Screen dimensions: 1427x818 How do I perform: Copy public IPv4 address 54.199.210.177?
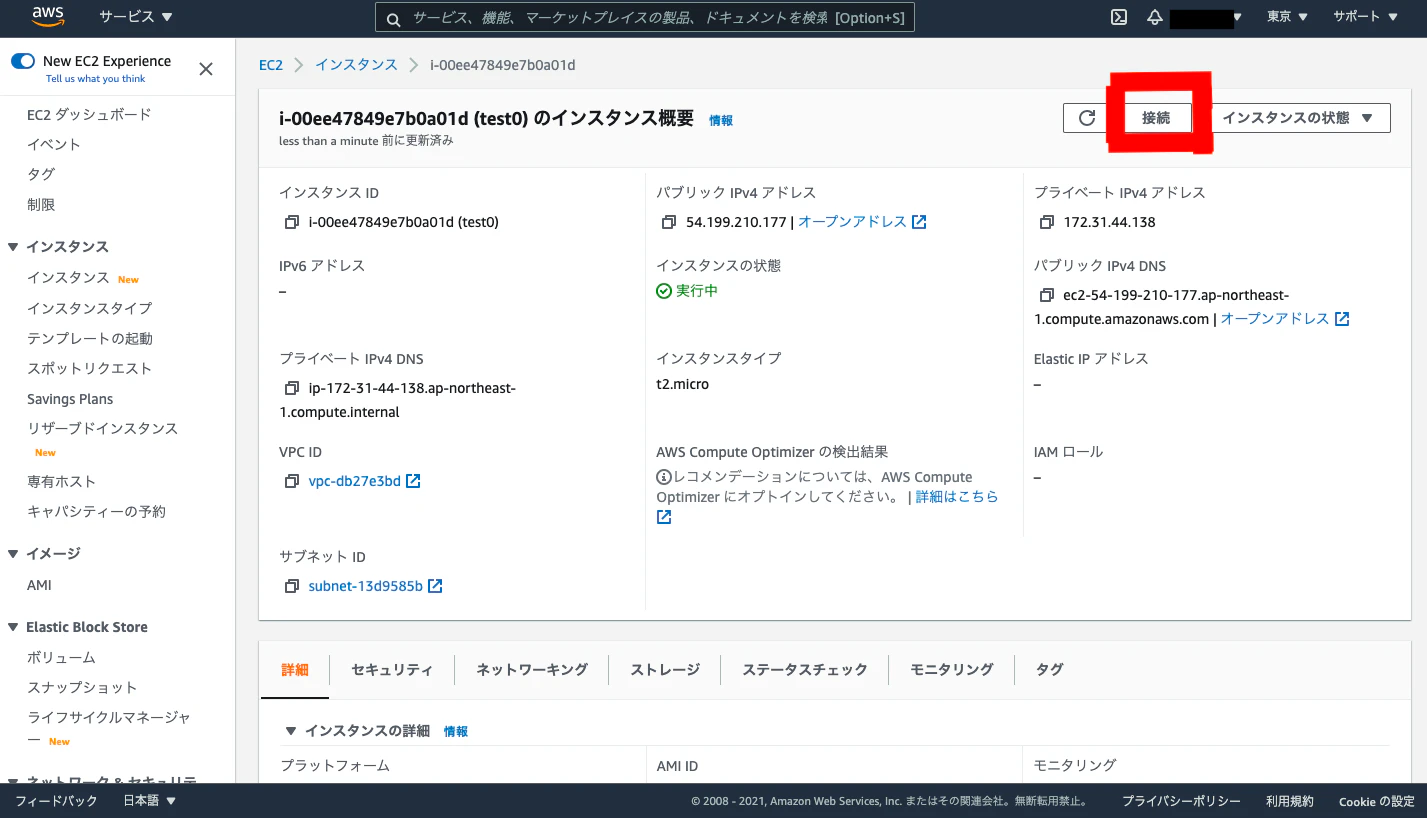669,222
